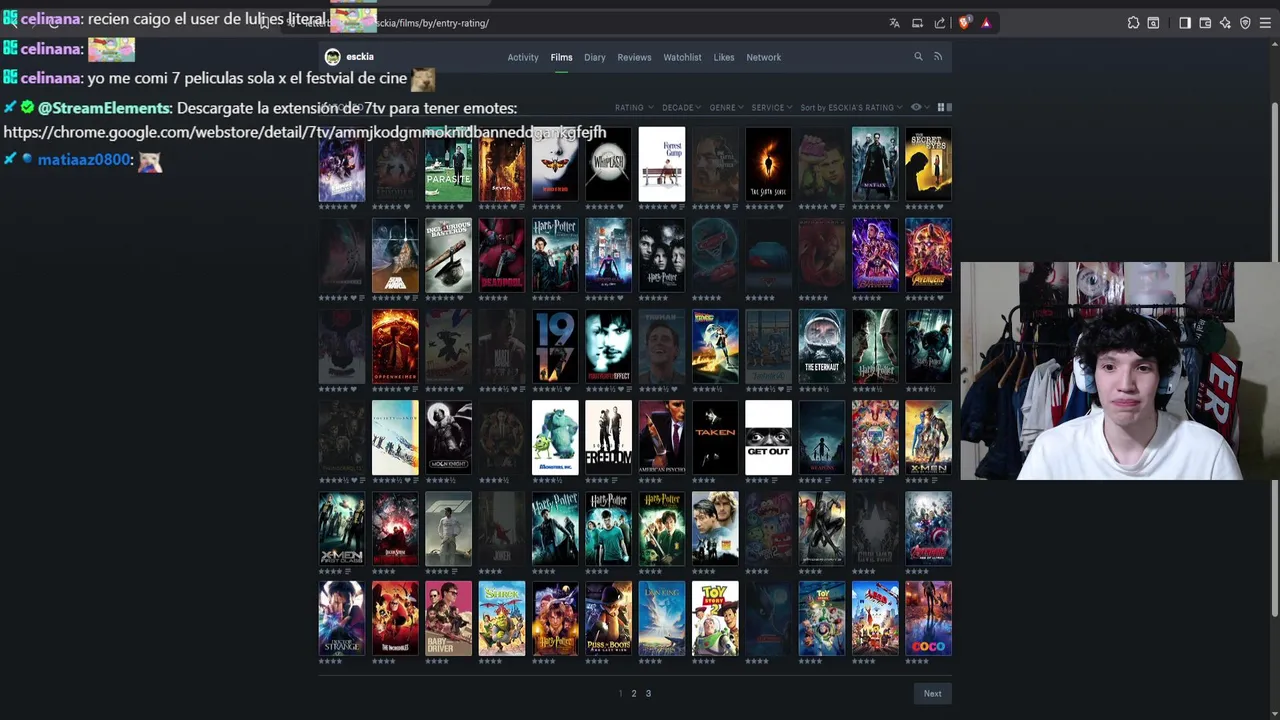
Task: Click the esckia username link
Action: tap(360, 57)
